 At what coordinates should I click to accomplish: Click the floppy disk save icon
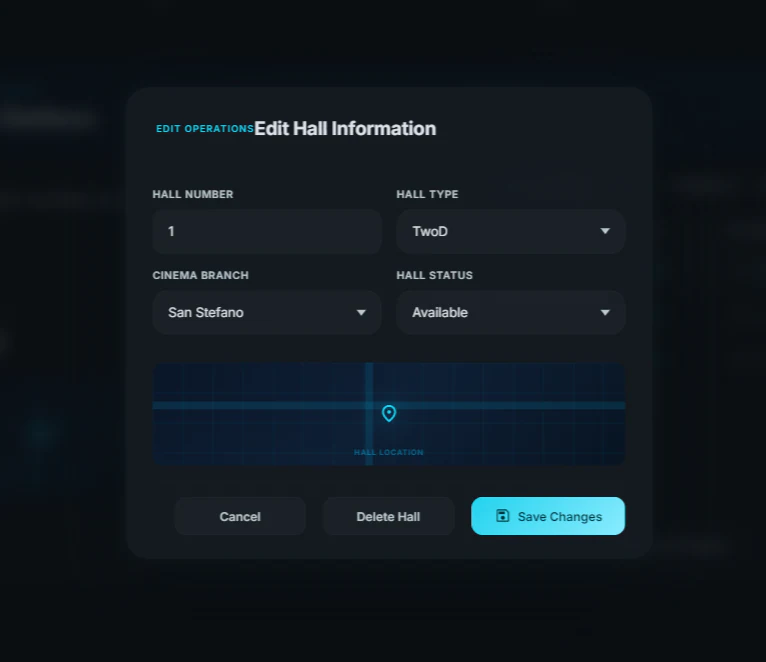click(x=503, y=516)
